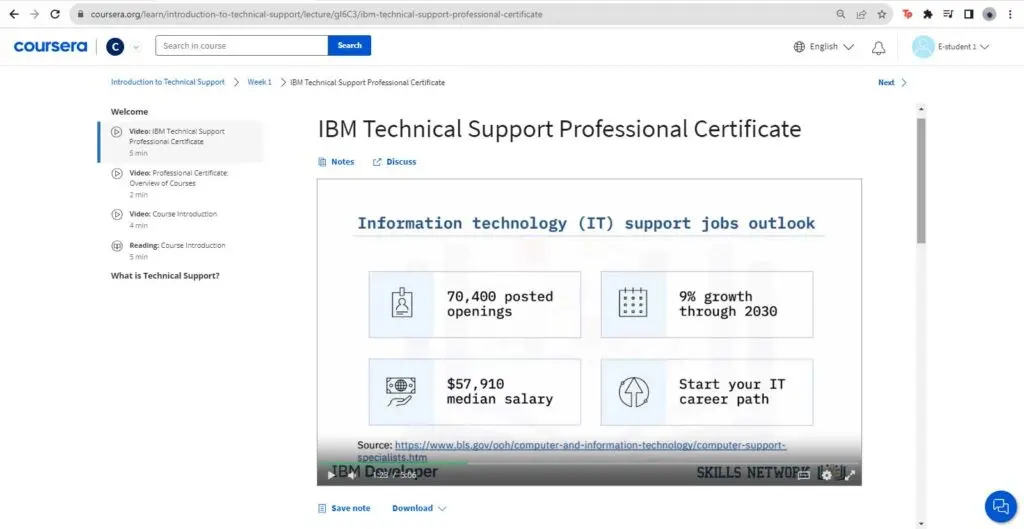Image resolution: width=1024 pixels, height=529 pixels.
Task: Click the scrollbar down arrow
Action: tap(921, 523)
